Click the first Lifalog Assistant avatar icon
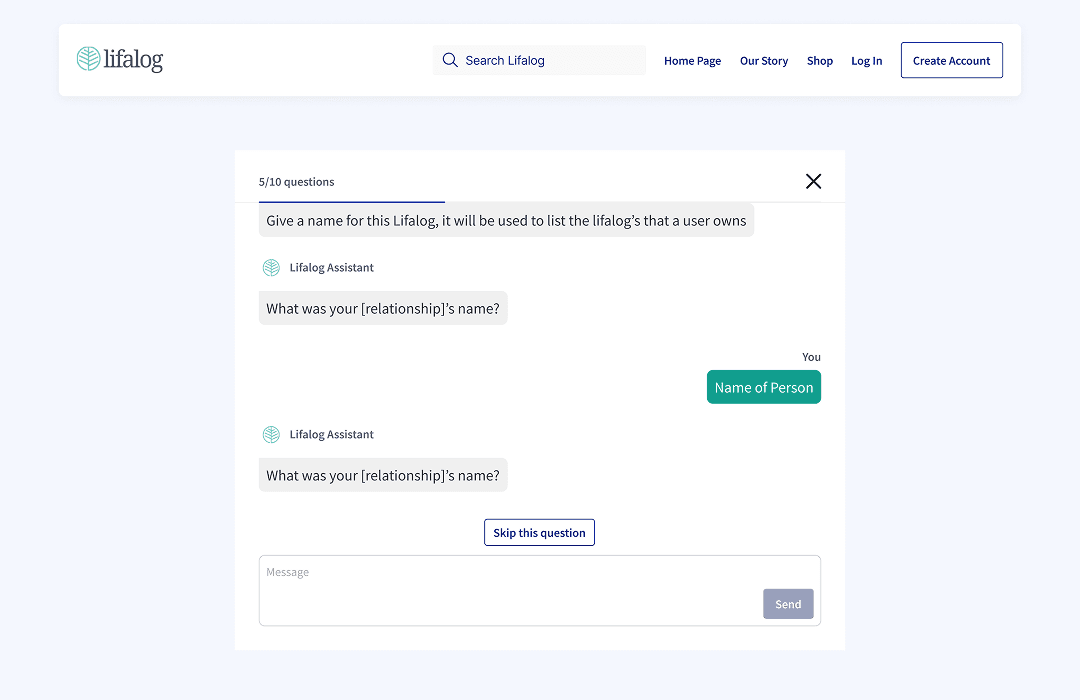The image size is (1080, 700). (x=271, y=267)
